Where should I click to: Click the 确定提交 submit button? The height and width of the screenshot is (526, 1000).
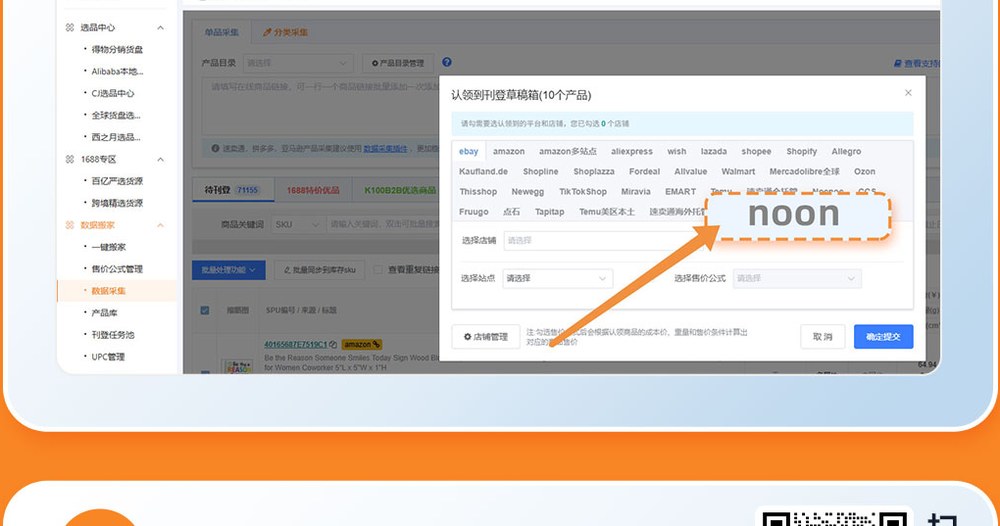pyautogui.click(x=883, y=337)
